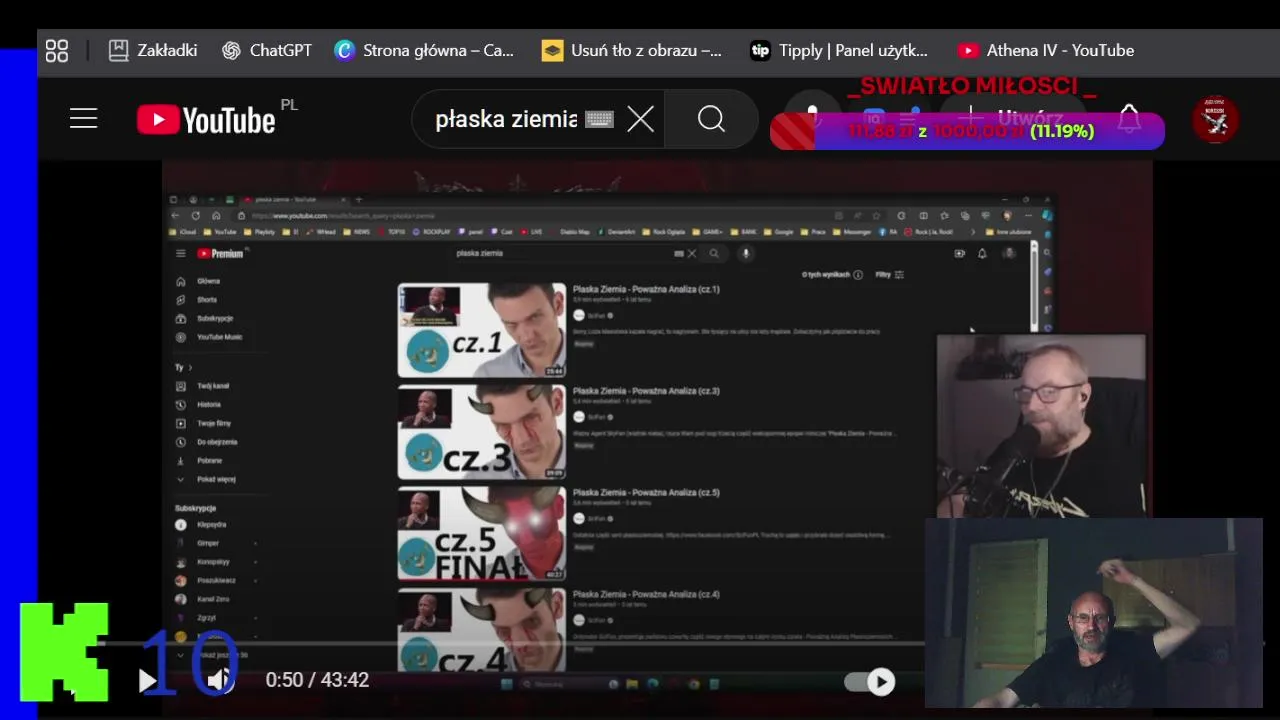Open the Gimper subscription in recording
This screenshot has height=720, width=1280.
207,543
